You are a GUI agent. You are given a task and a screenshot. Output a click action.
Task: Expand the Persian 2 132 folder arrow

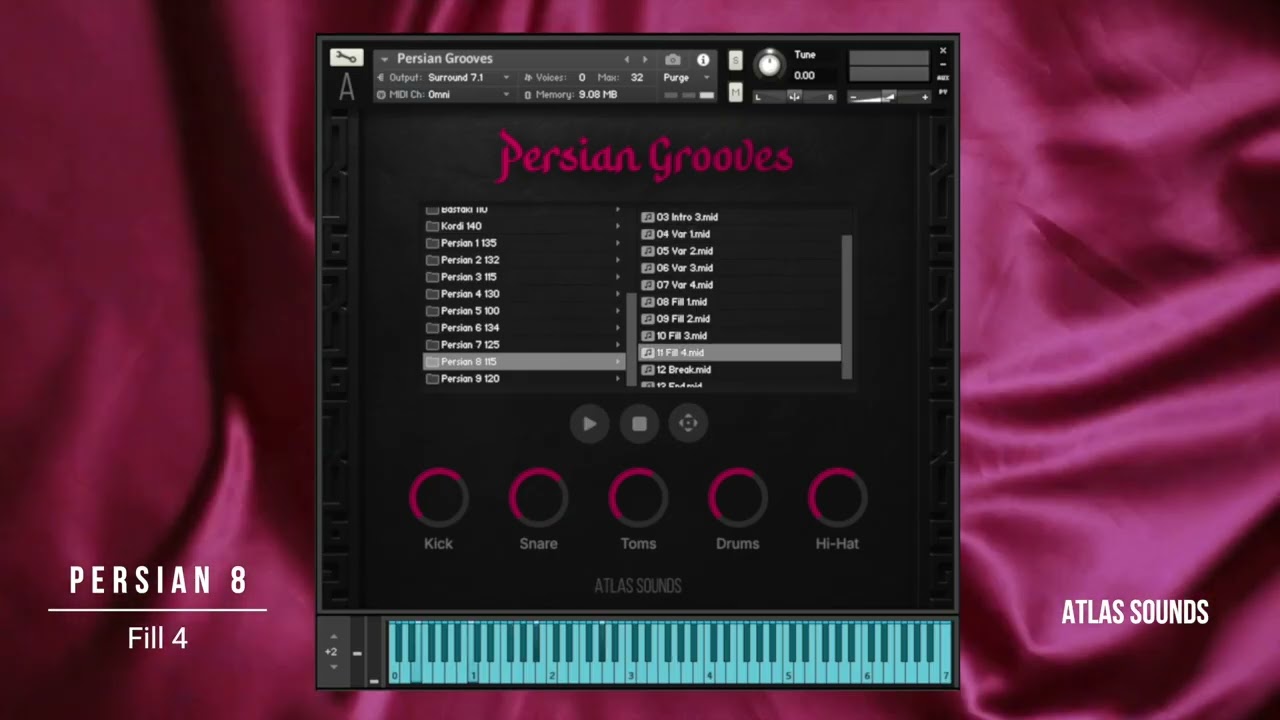point(617,260)
